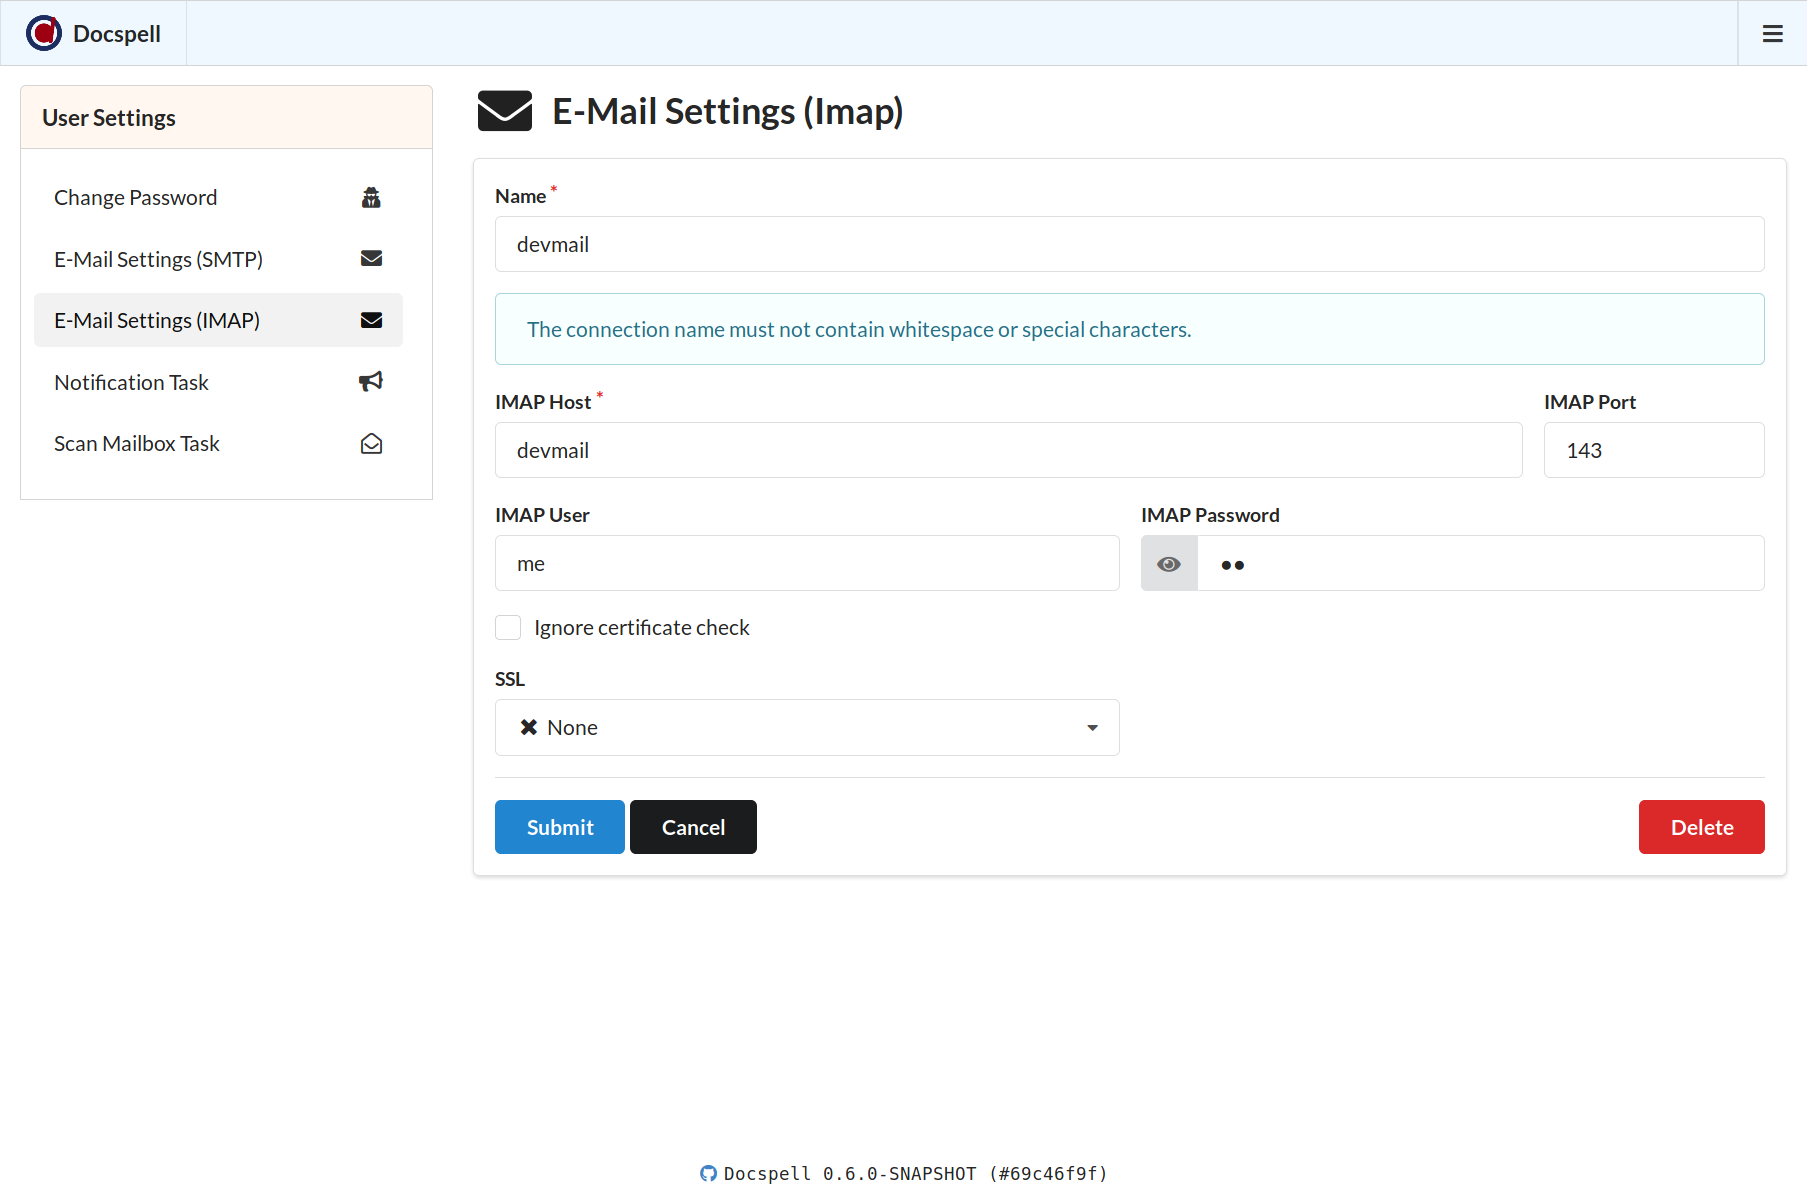Open the Notification Task settings page

pyautogui.click(x=131, y=382)
